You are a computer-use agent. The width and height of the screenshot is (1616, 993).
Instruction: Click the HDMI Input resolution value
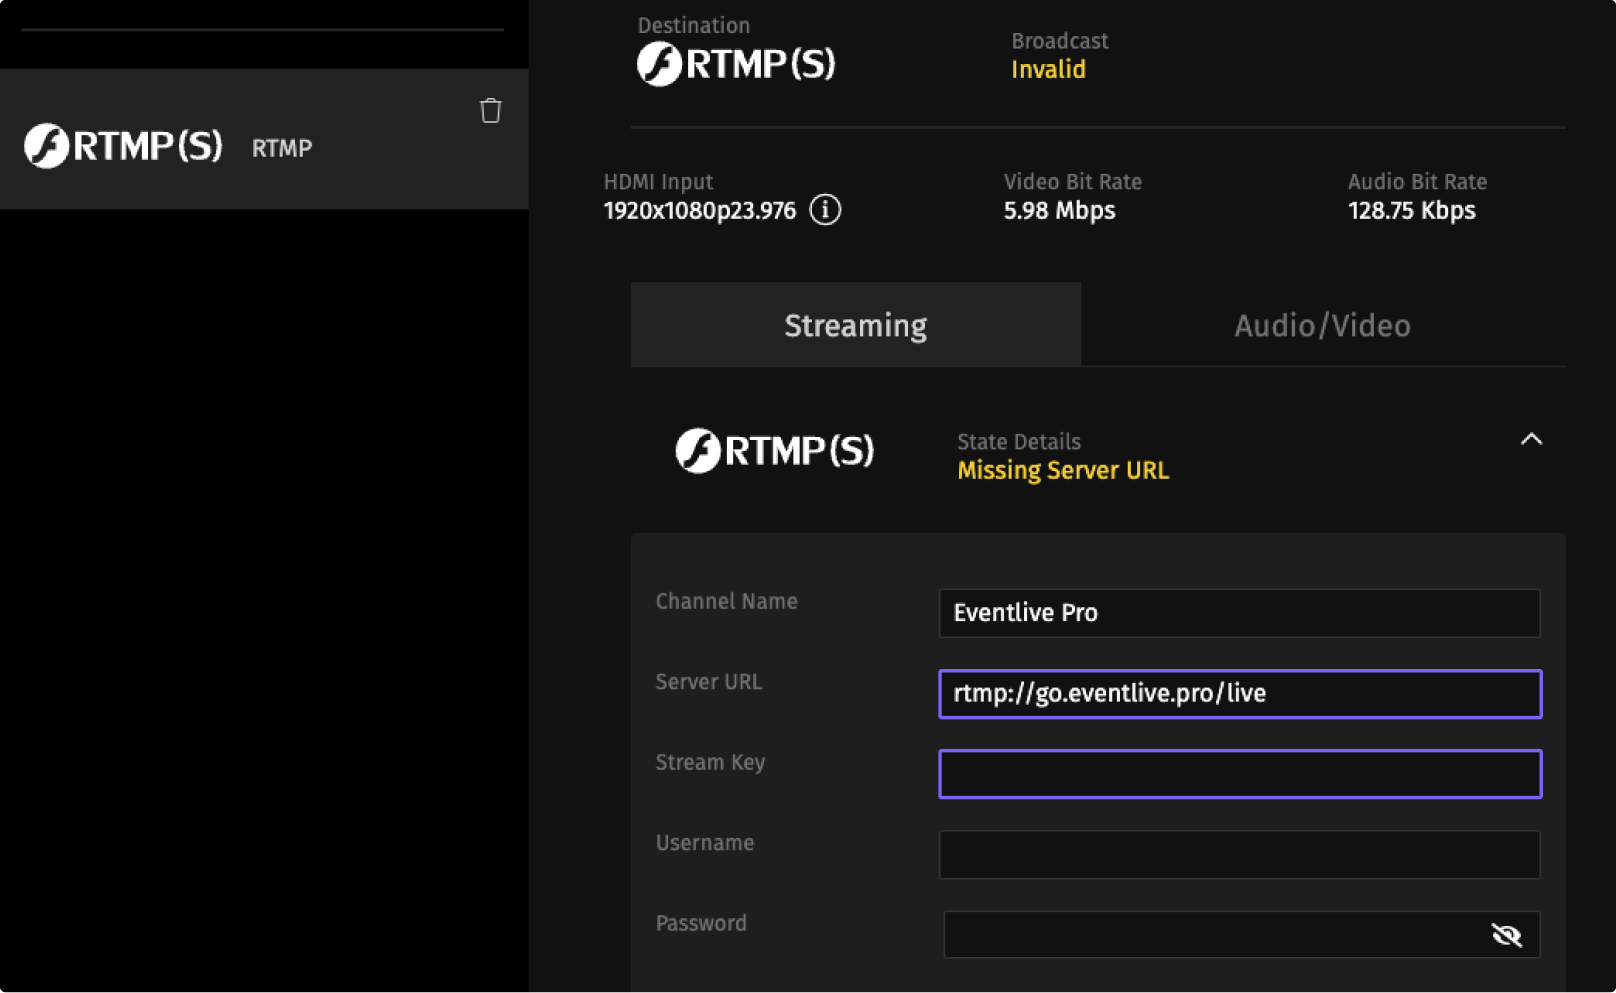click(x=699, y=211)
